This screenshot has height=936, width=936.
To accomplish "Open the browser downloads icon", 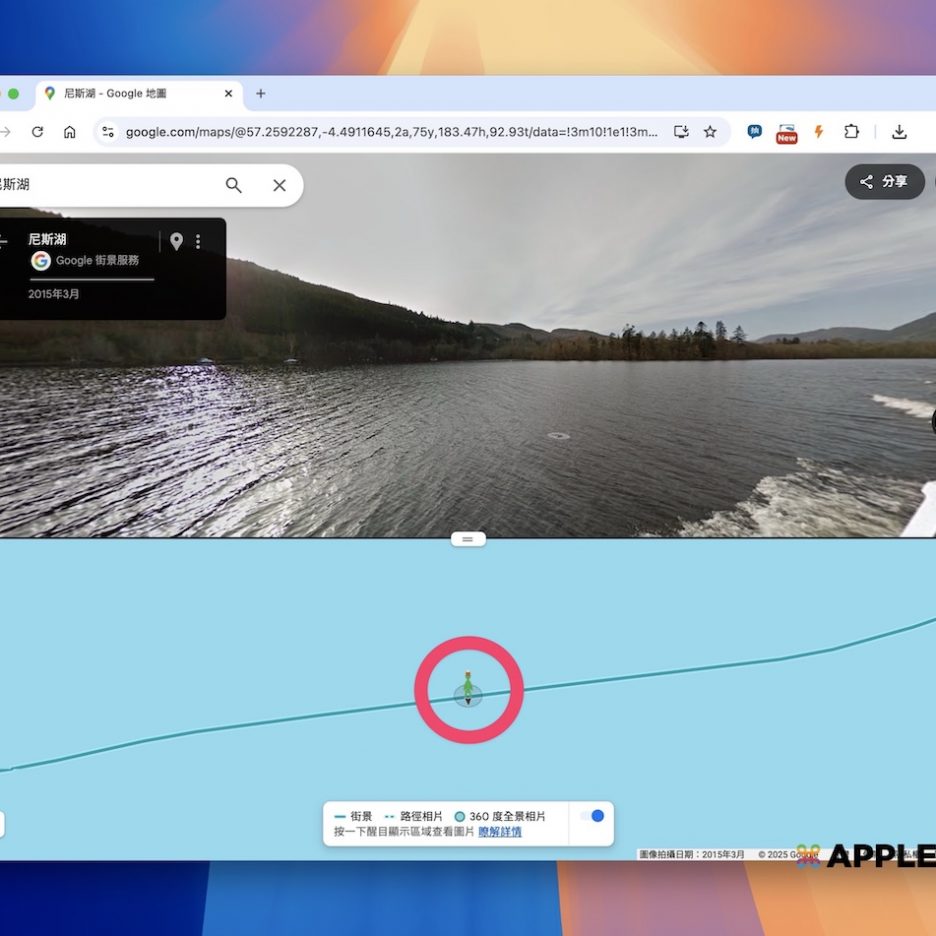I will click(899, 132).
